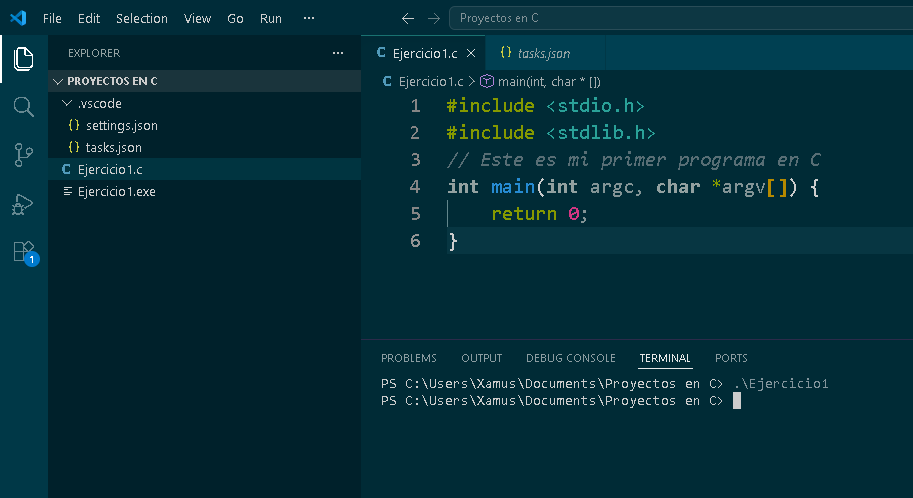This screenshot has height=498, width=913.
Task: Open tasks.json in the explorer tree
Action: click(204, 147)
